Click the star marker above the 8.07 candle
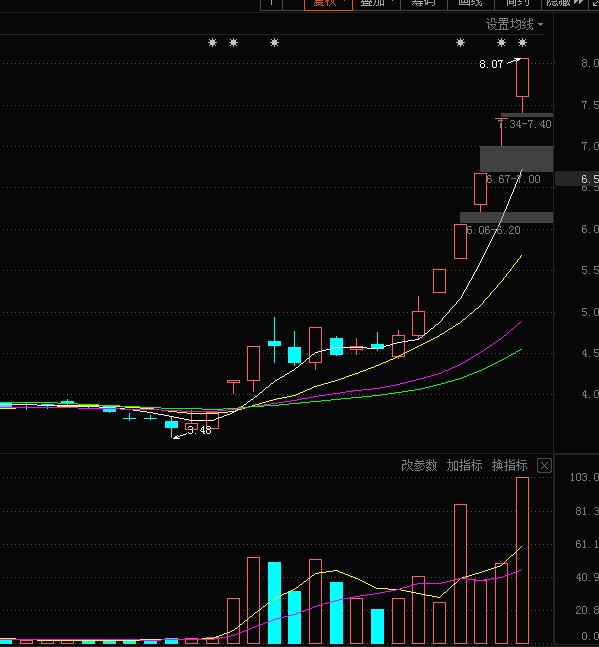This screenshot has height=647, width=599. click(x=522, y=43)
